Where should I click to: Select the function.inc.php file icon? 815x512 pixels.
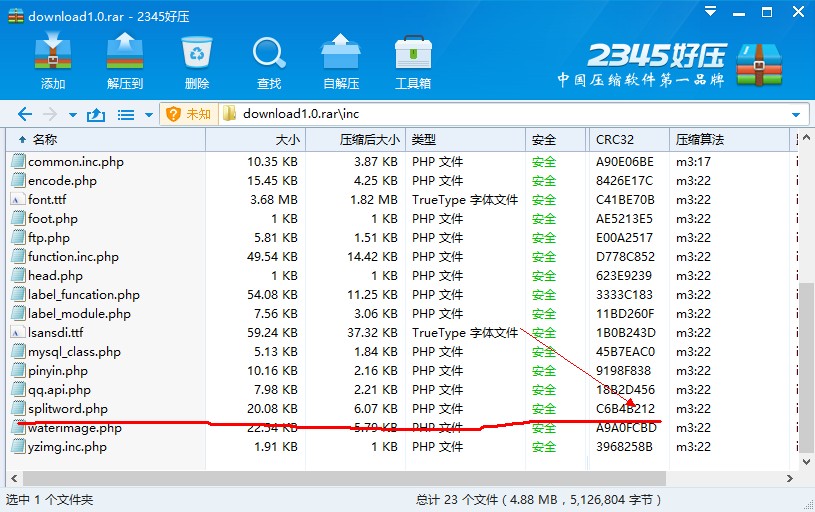(x=18, y=256)
